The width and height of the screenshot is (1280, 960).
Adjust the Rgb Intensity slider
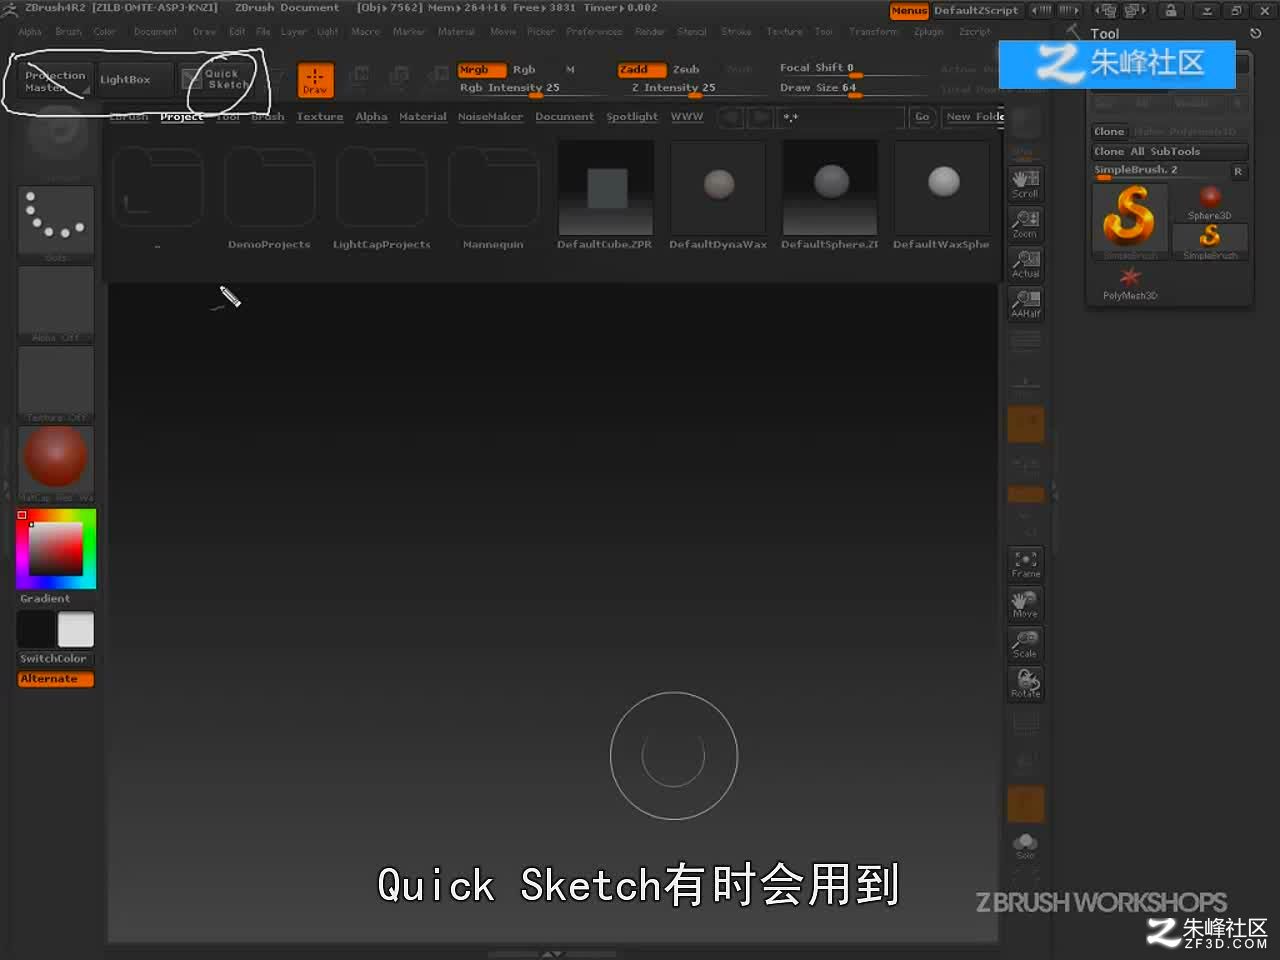coord(532,88)
